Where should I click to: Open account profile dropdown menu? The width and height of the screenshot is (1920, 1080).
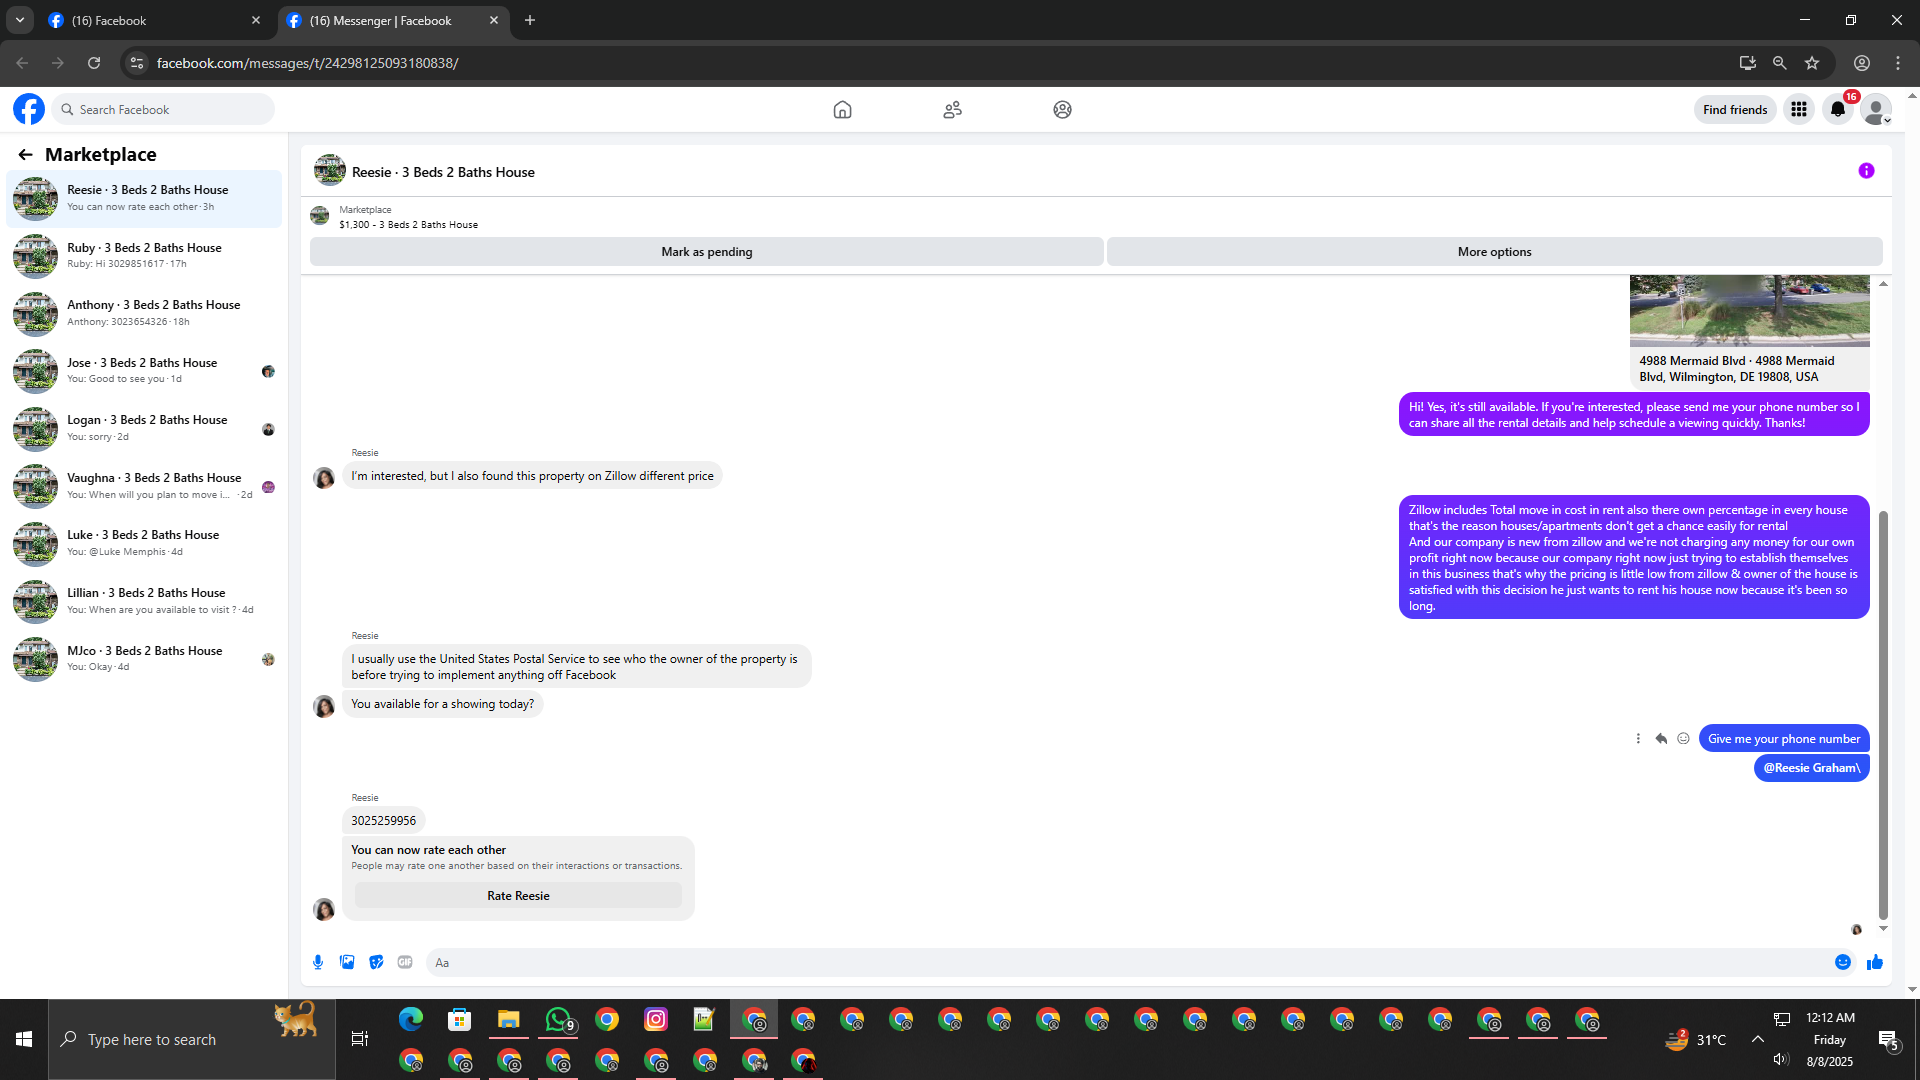pyautogui.click(x=1877, y=110)
